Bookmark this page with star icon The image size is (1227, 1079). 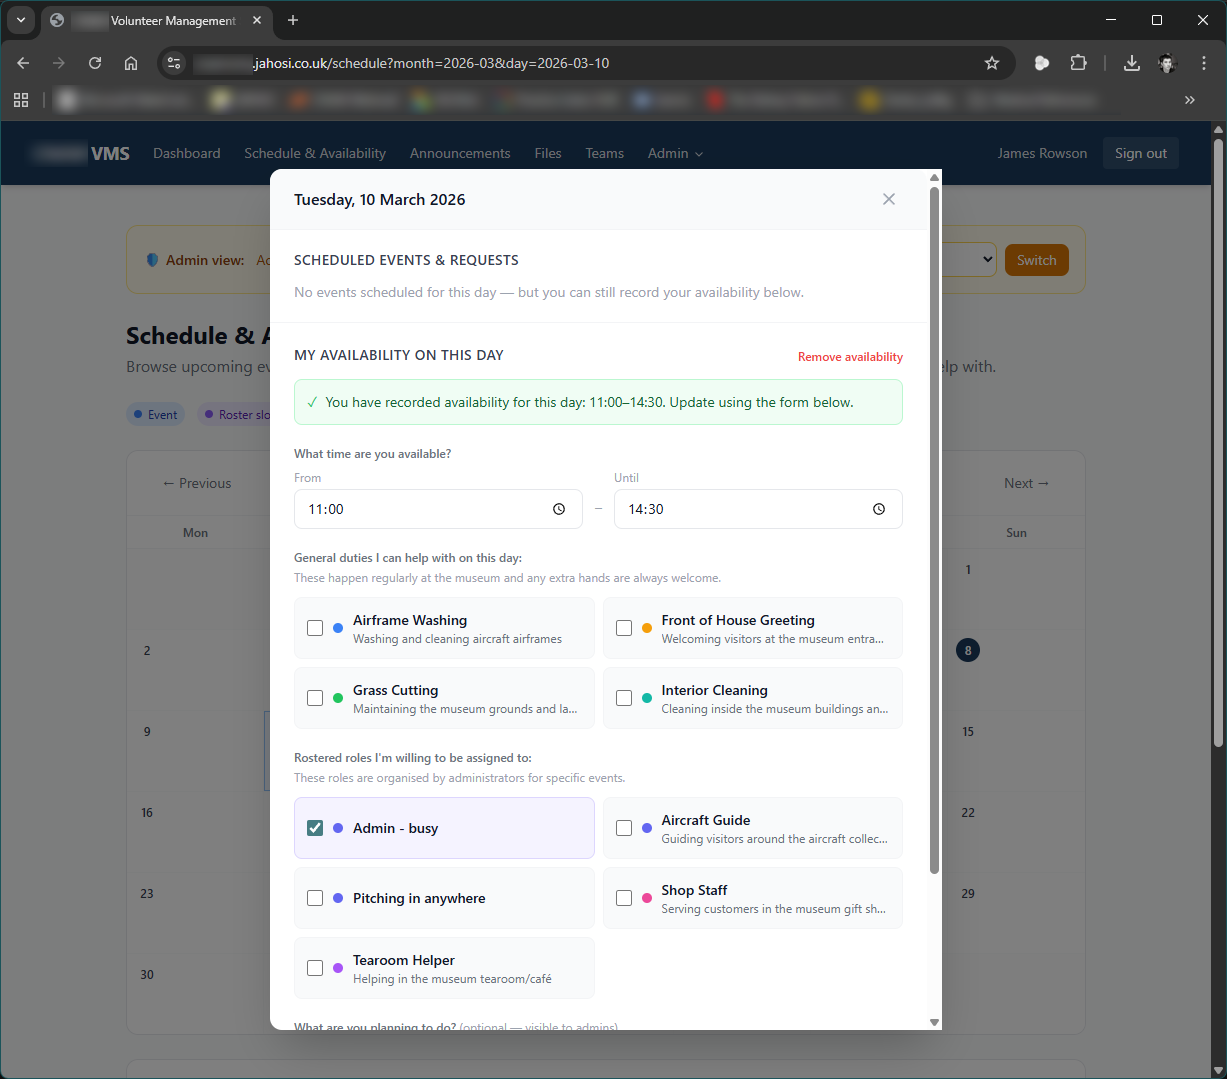[x=992, y=63]
